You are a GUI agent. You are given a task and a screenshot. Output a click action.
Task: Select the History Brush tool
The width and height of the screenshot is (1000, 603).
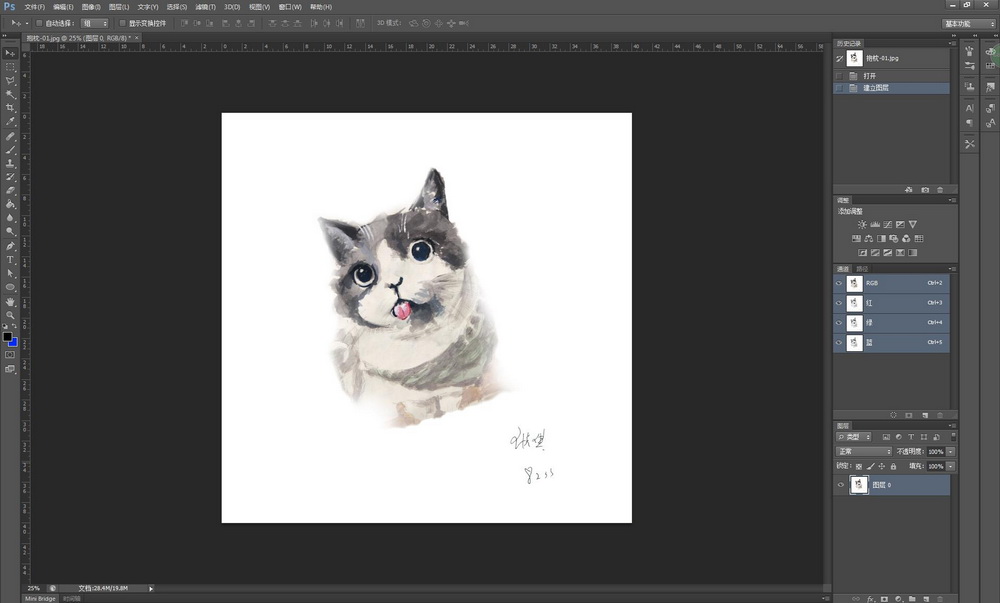[10, 177]
